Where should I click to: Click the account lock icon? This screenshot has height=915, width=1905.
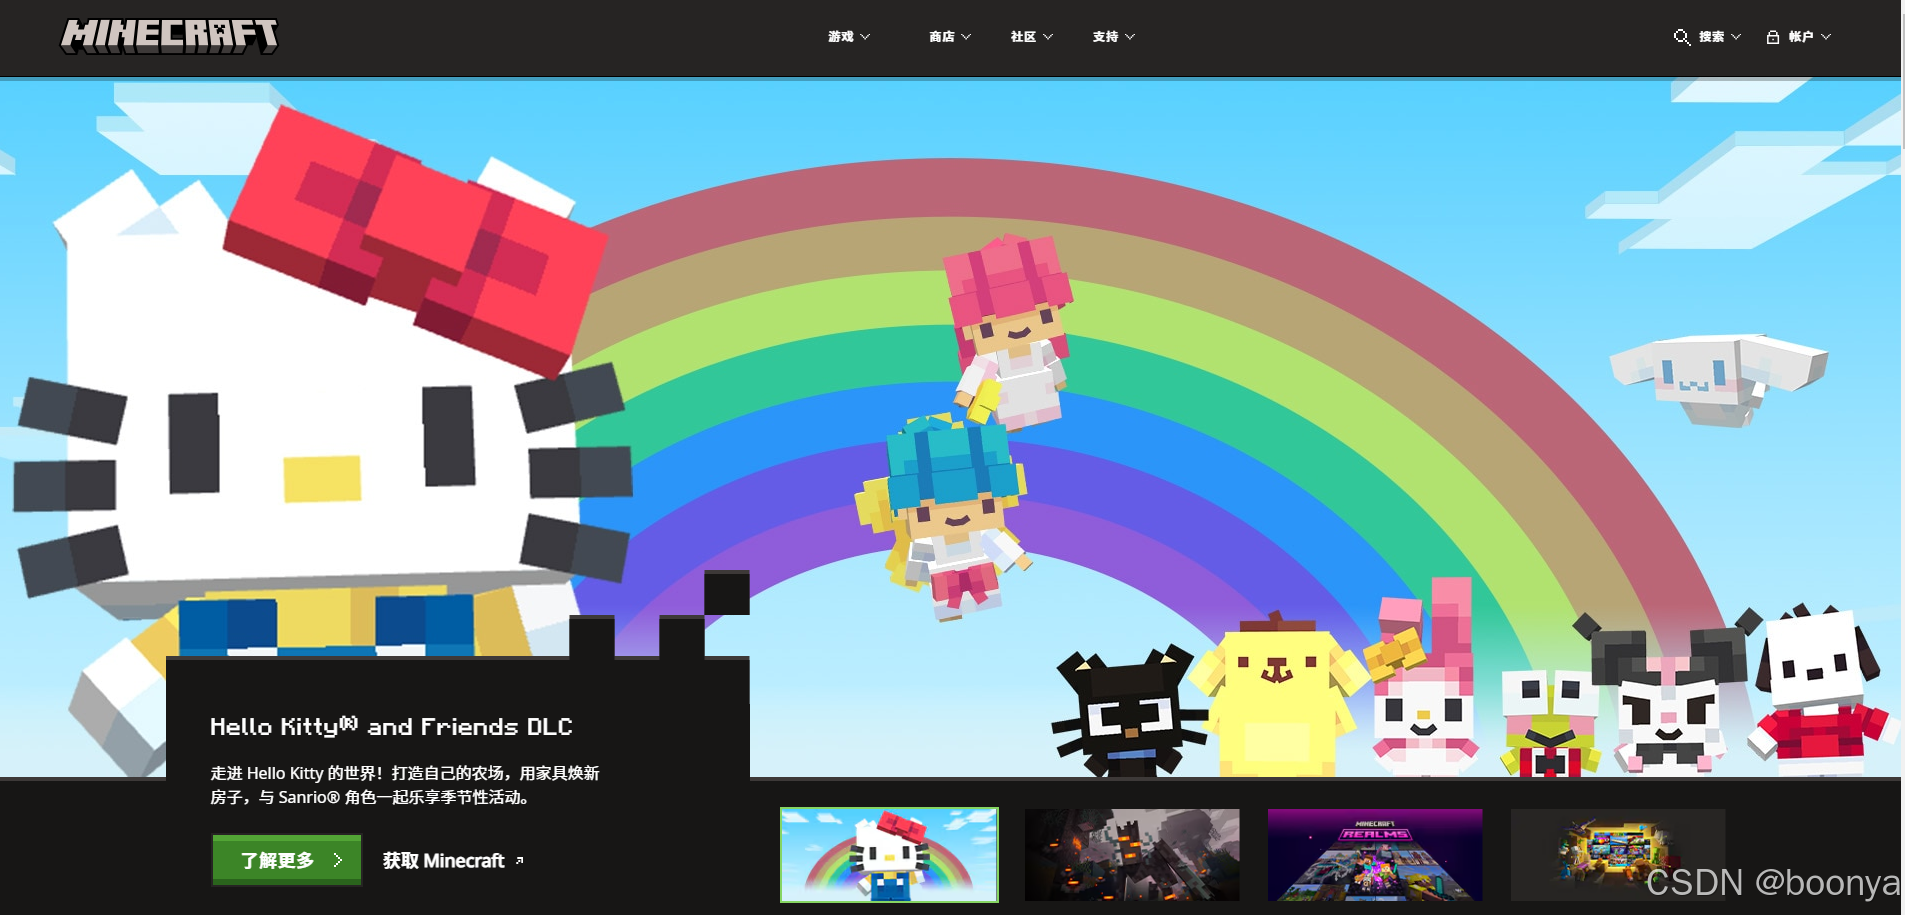[x=1773, y=37]
